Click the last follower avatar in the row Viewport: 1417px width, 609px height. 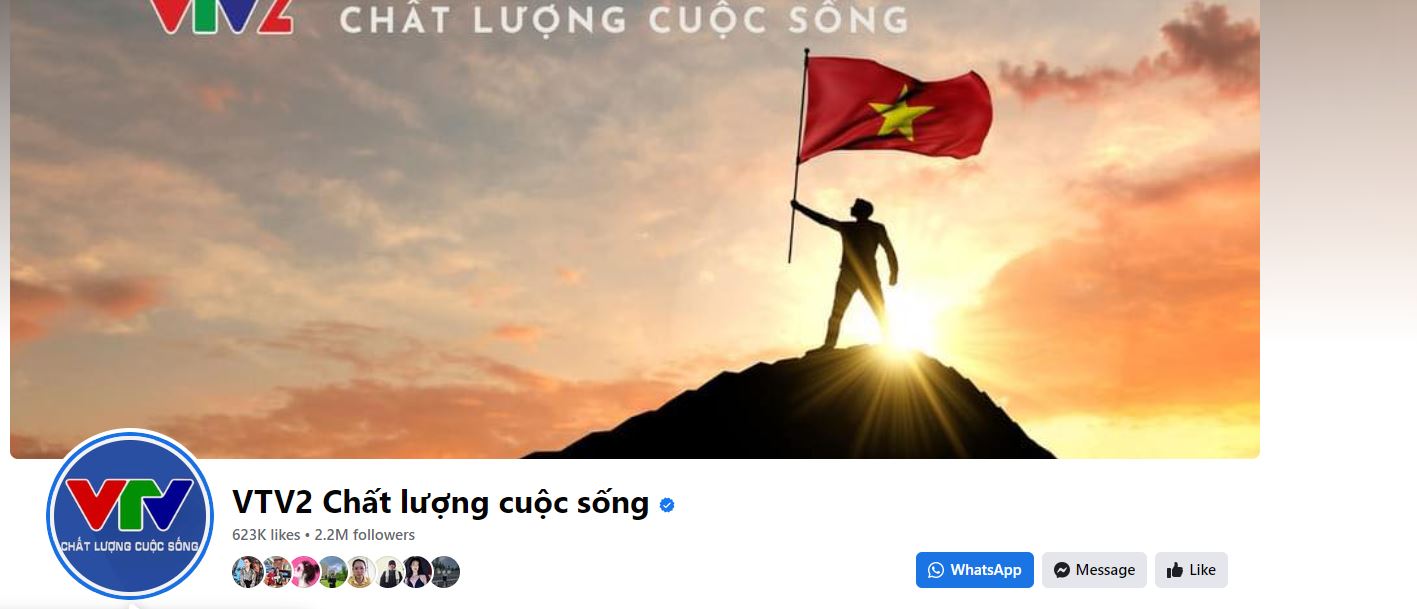pos(445,572)
